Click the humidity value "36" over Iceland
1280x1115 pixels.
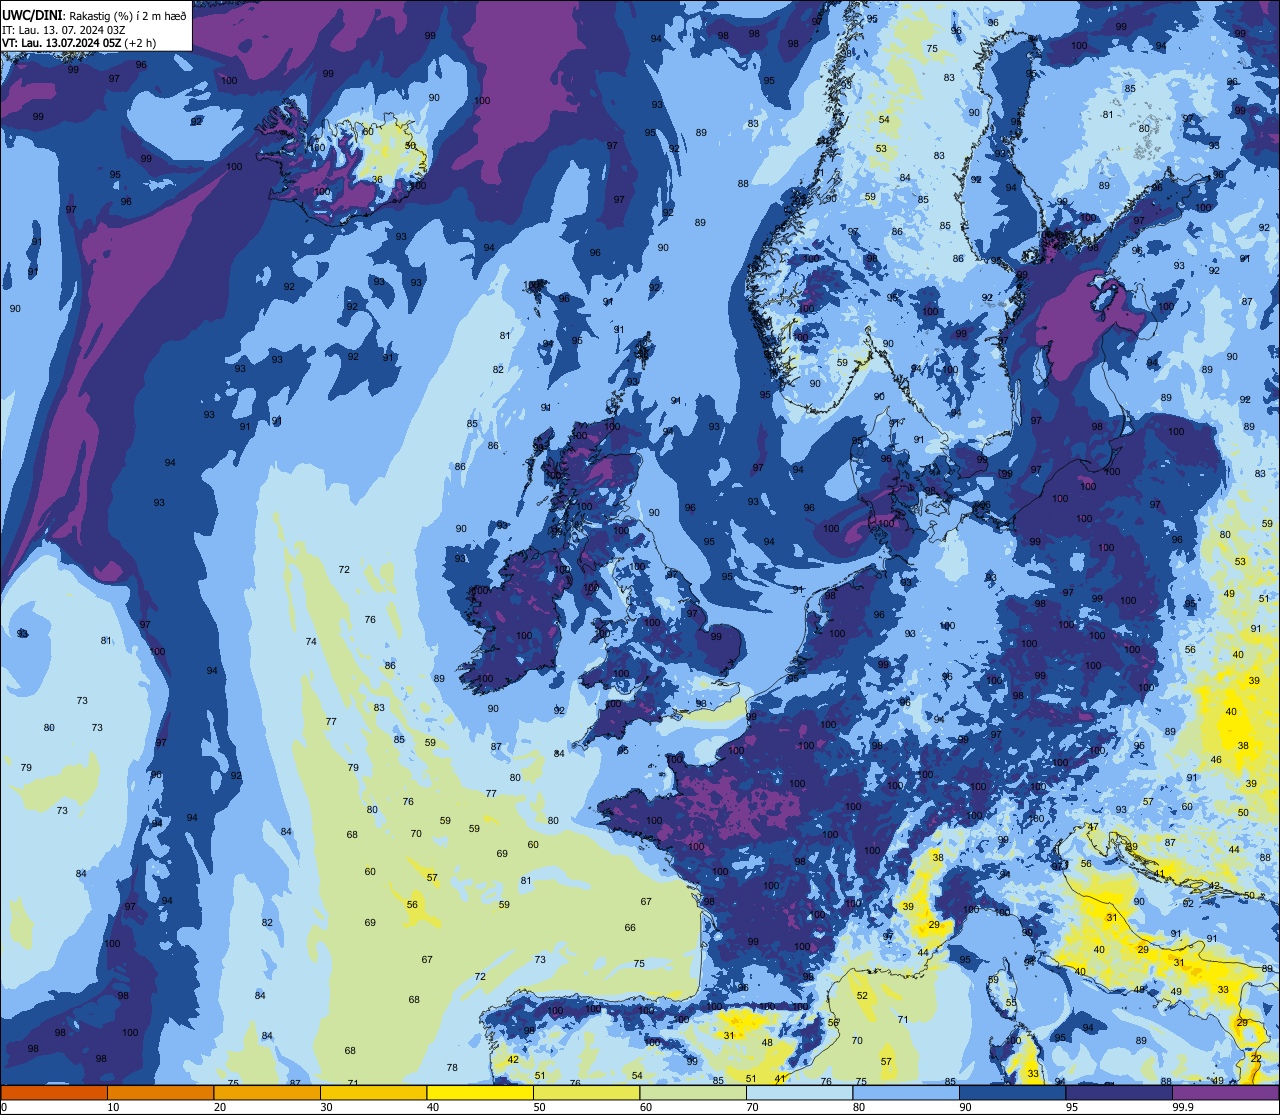[x=377, y=180]
